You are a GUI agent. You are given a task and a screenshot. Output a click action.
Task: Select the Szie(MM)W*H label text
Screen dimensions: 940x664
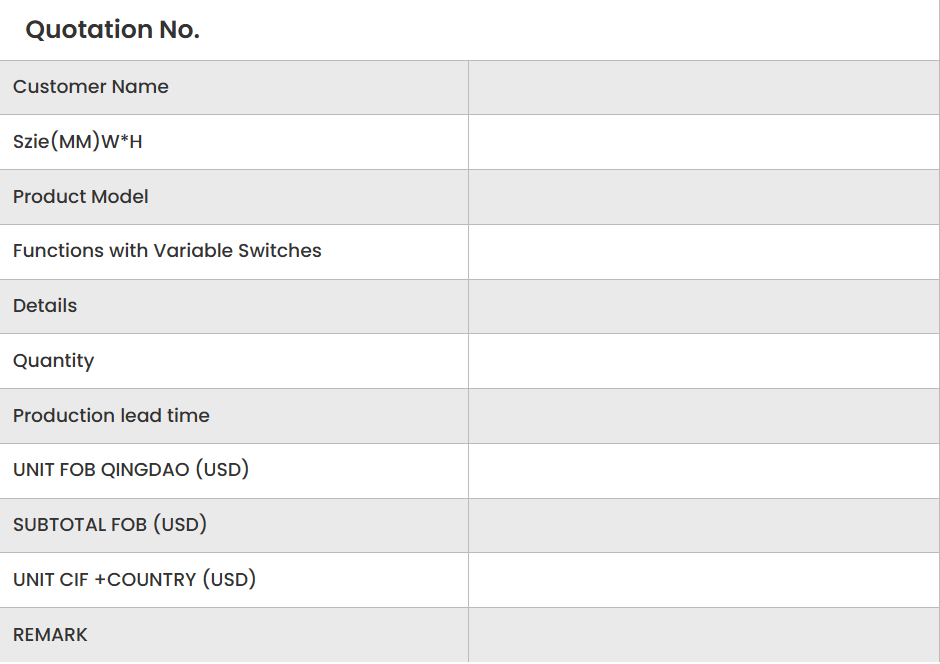(77, 142)
